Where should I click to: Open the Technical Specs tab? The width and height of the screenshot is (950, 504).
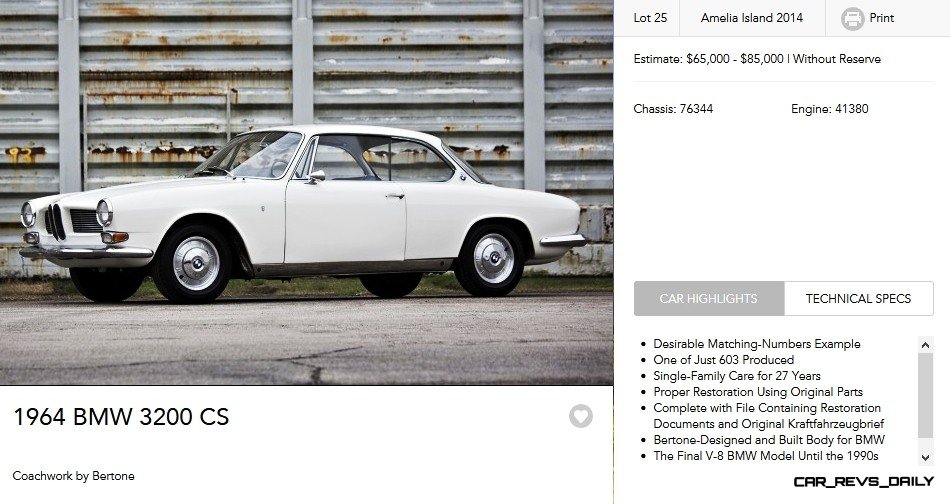[859, 299]
